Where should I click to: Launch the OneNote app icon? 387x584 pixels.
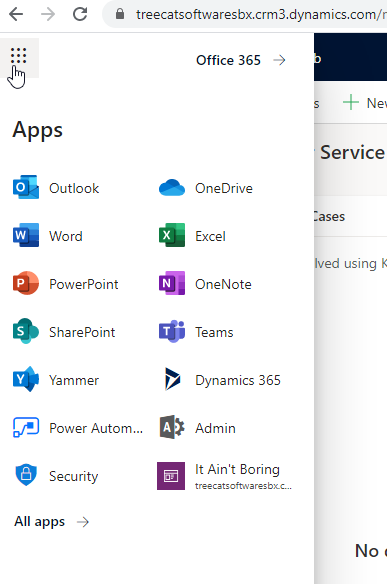click(x=172, y=283)
